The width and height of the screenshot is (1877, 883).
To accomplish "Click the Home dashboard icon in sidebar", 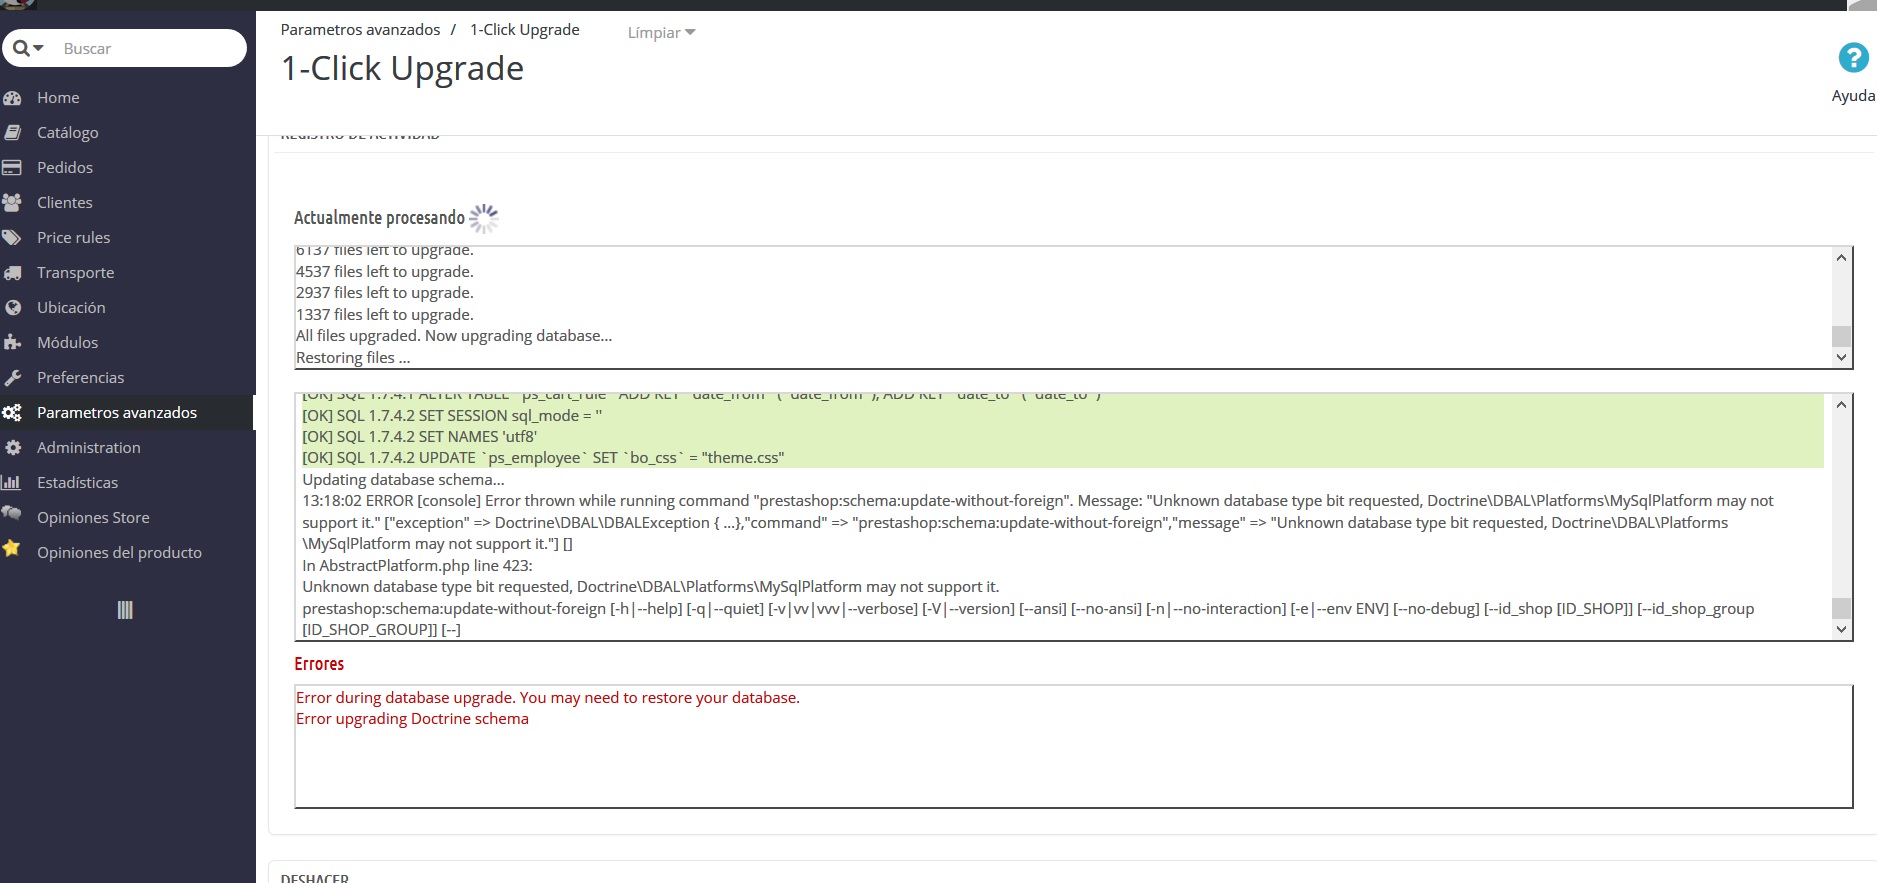I will click(12, 98).
